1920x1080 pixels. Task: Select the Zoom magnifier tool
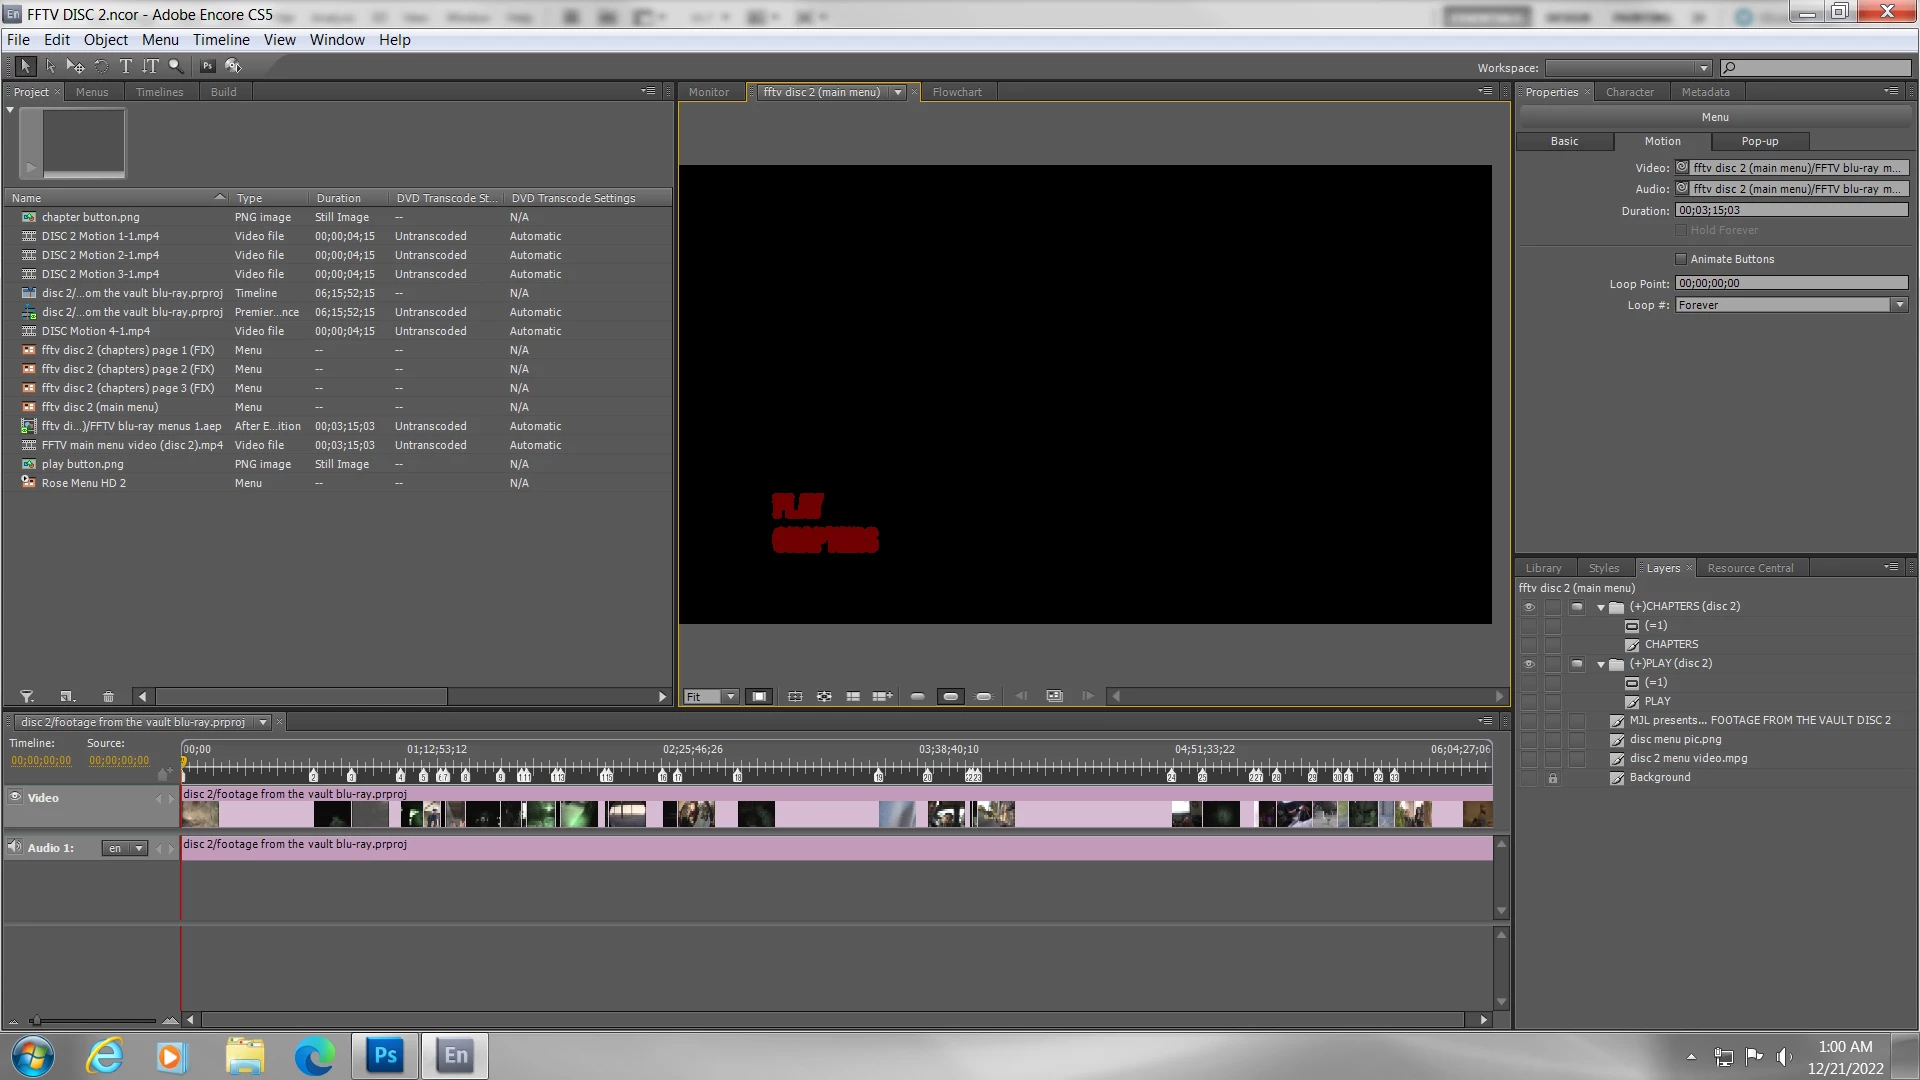176,66
